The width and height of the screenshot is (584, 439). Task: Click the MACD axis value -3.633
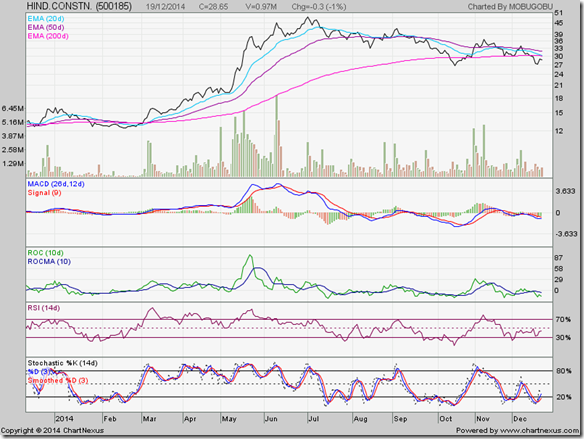click(x=566, y=234)
